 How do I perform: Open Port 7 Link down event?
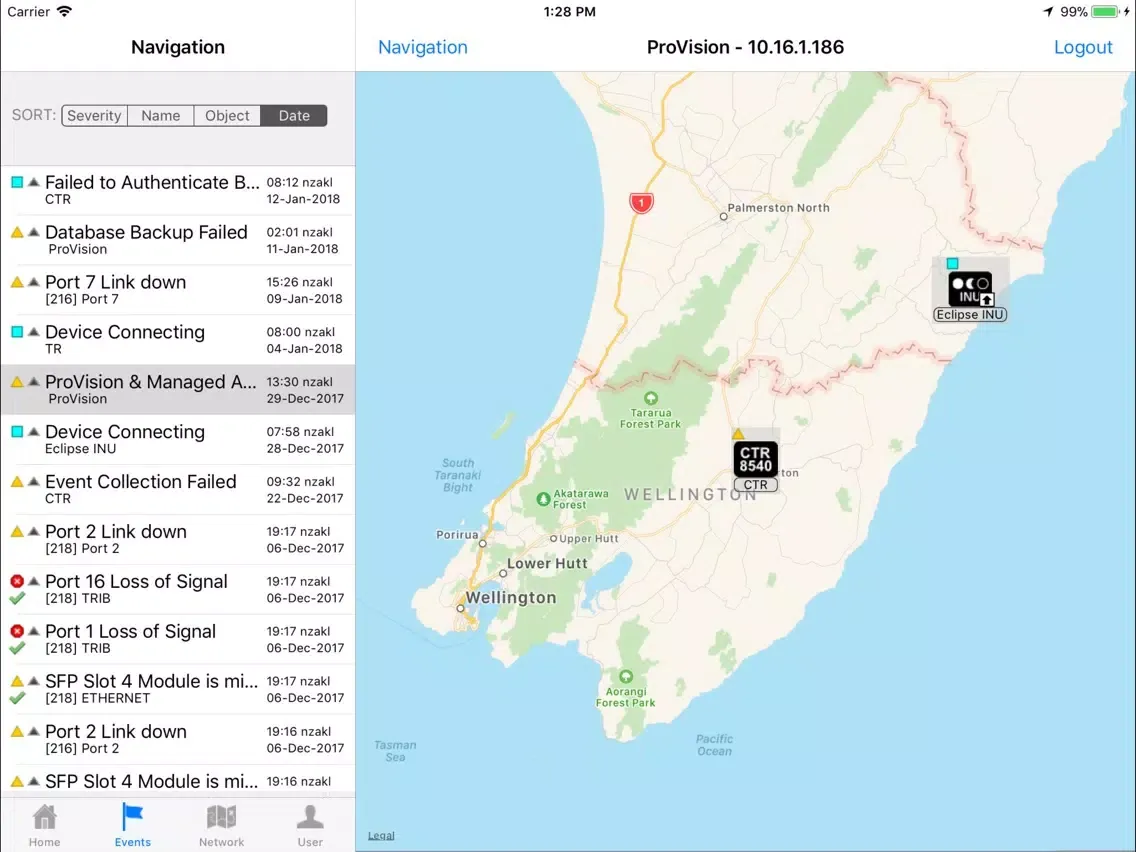pyautogui.click(x=178, y=290)
